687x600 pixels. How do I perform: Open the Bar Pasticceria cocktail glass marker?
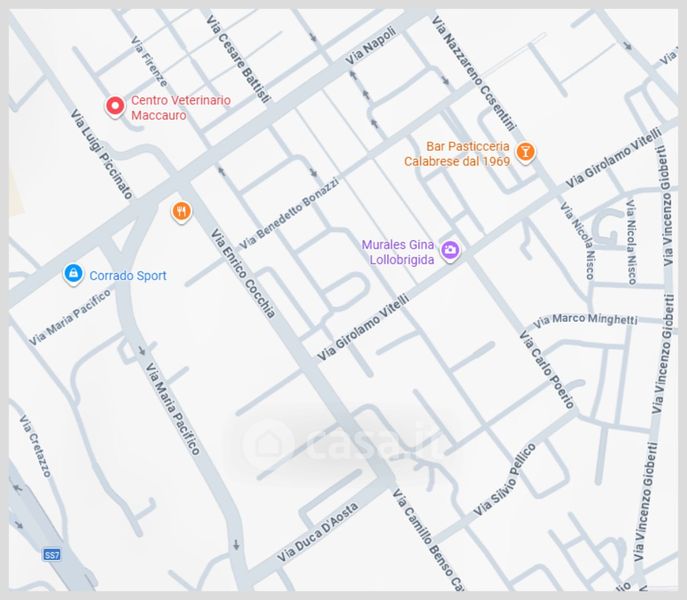[525, 153]
